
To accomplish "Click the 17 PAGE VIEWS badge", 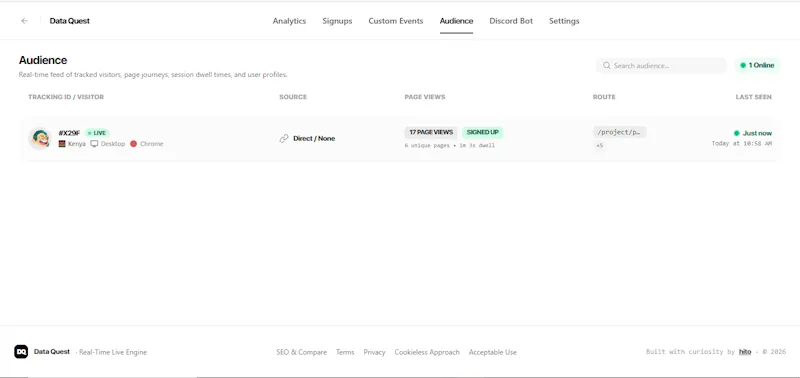I will click(x=431, y=132).
